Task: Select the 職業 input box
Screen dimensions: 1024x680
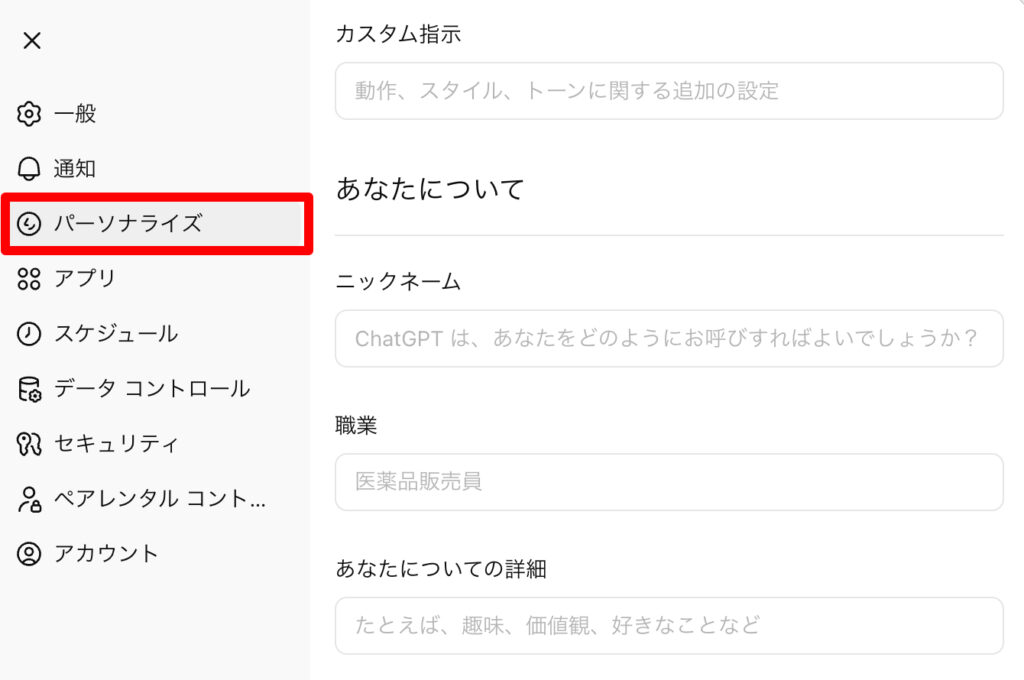Action: coord(668,482)
